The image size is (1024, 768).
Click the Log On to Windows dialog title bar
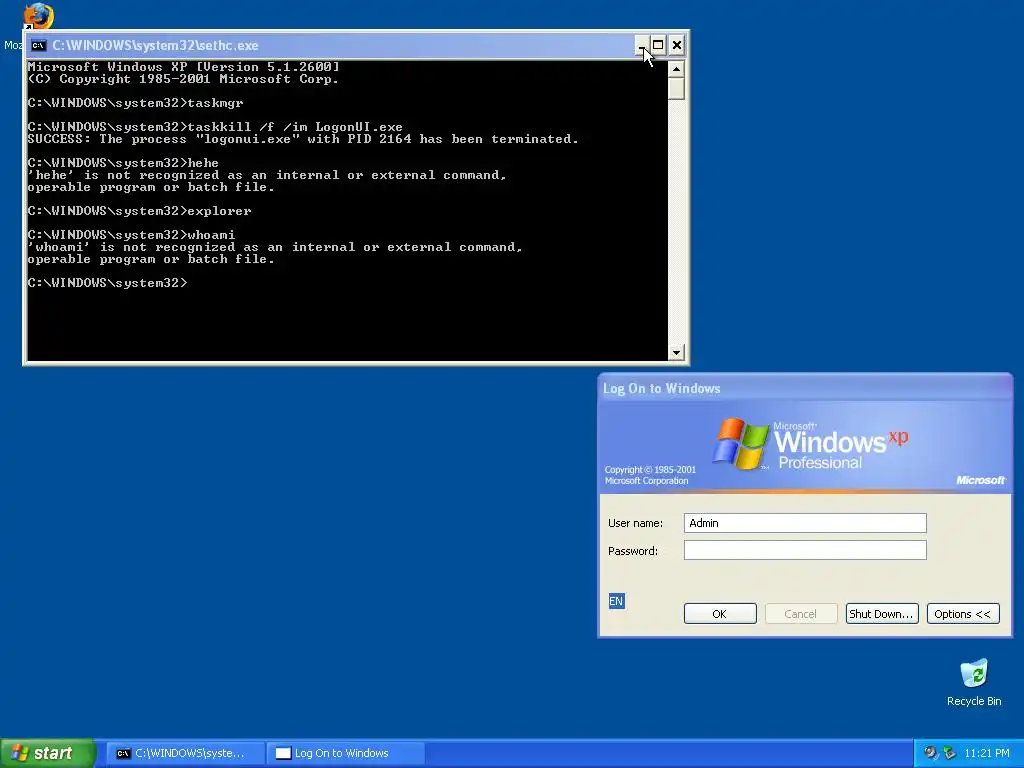click(x=805, y=388)
